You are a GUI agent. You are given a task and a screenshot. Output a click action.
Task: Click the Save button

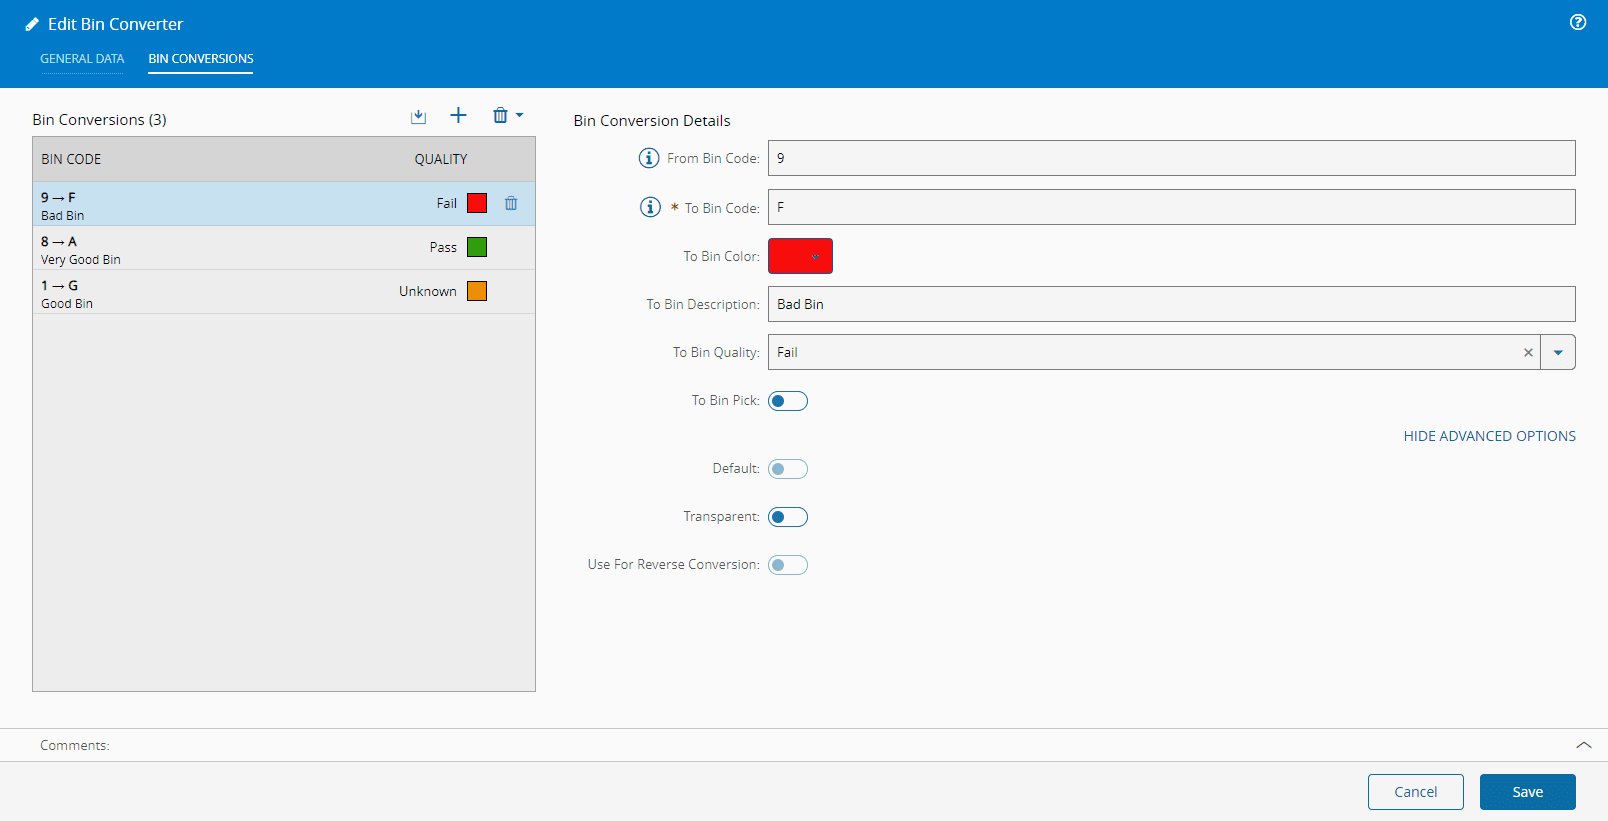[x=1527, y=792]
